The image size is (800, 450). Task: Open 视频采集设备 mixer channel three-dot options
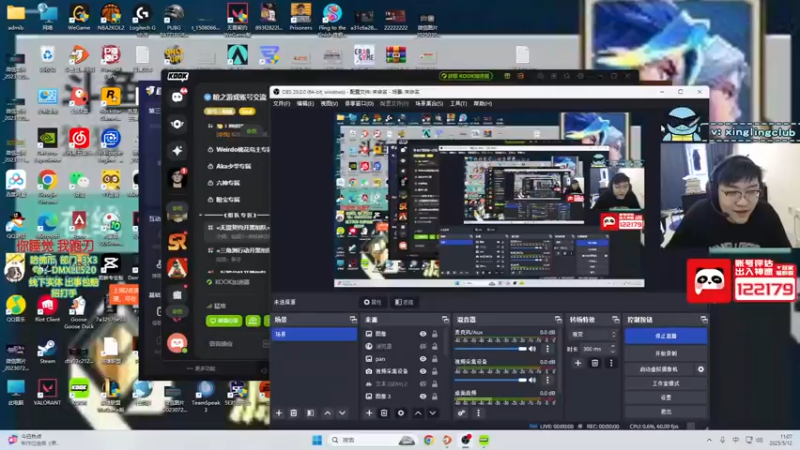(x=547, y=380)
